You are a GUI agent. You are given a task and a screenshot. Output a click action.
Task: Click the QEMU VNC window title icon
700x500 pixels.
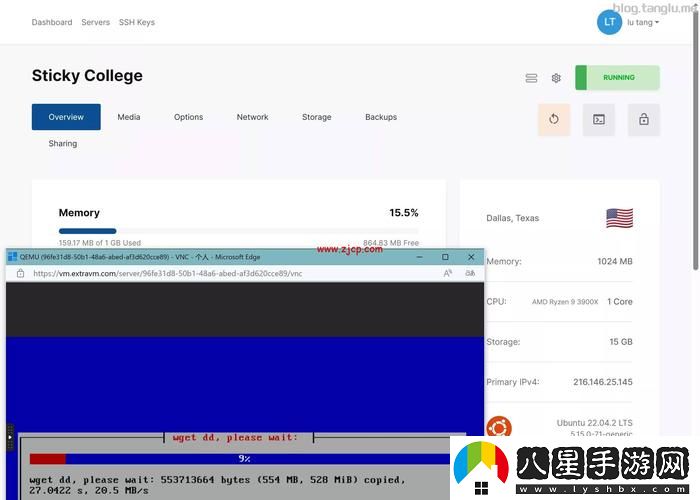click(12, 257)
